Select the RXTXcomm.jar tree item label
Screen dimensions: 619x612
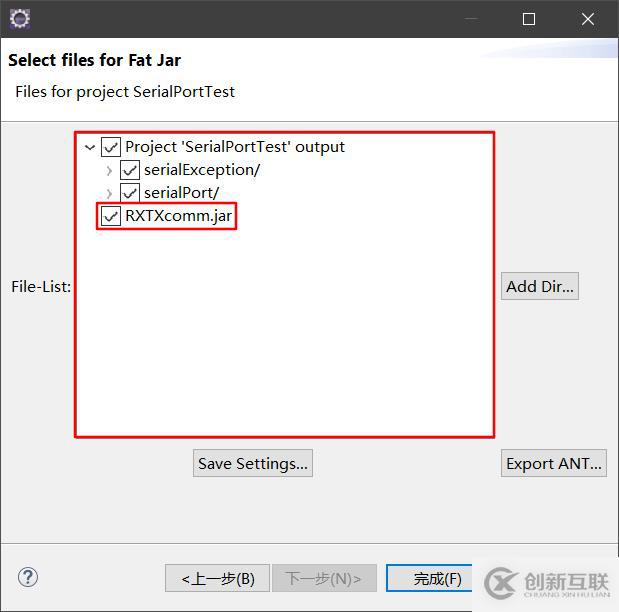(179, 216)
